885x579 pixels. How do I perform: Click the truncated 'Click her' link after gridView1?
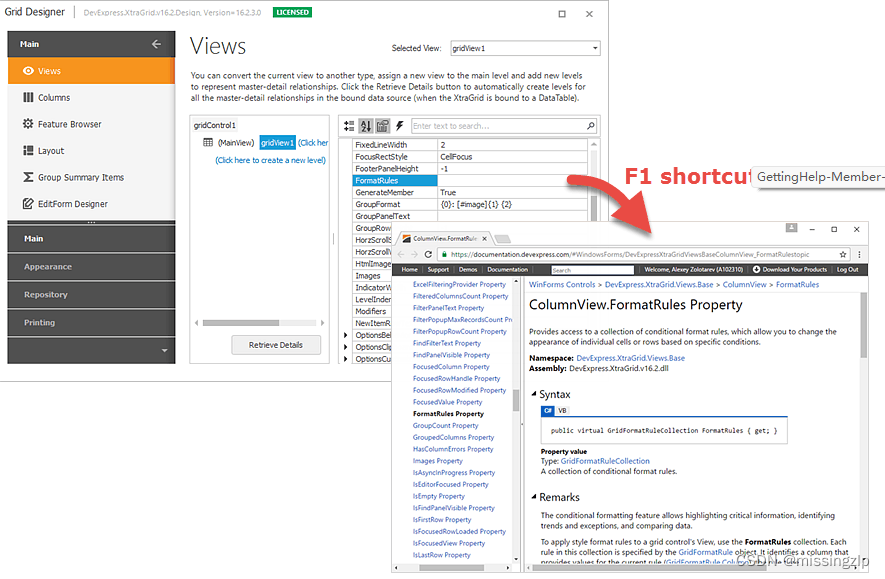click(313, 143)
